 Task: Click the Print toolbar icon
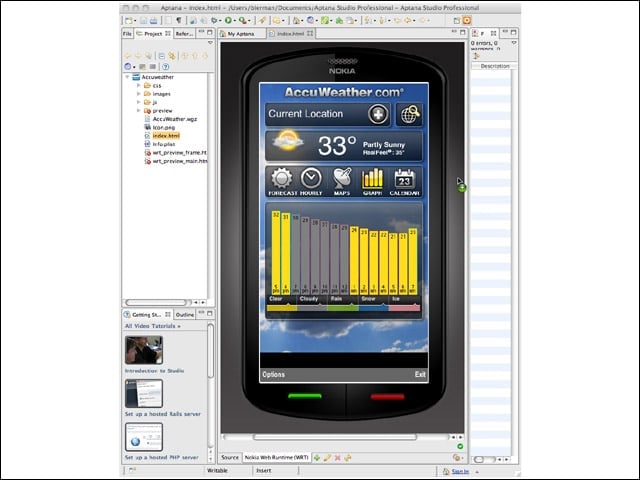point(153,20)
